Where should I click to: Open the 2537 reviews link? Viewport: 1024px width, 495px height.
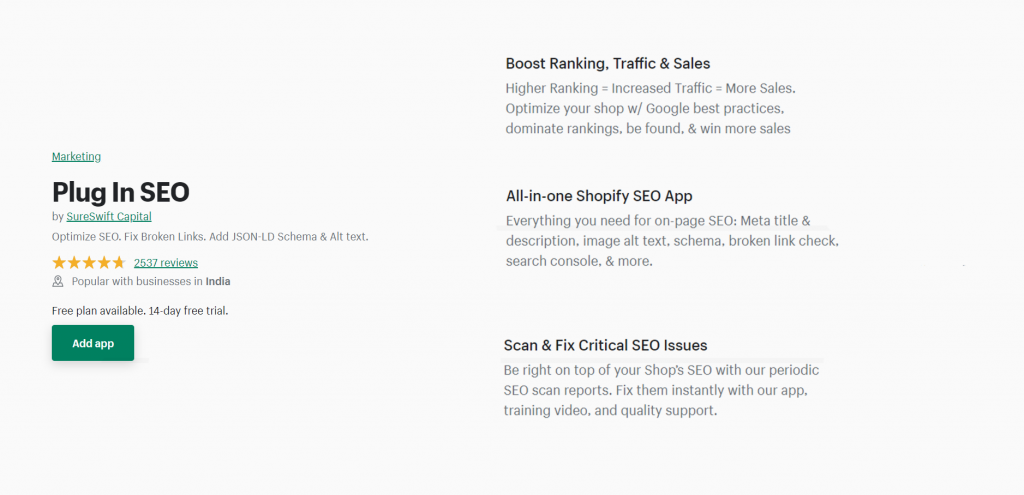coord(166,263)
